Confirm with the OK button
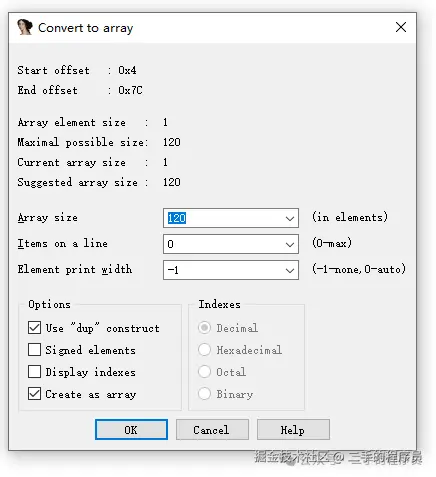Image resolution: width=436 pixels, height=477 pixels. 131,430
